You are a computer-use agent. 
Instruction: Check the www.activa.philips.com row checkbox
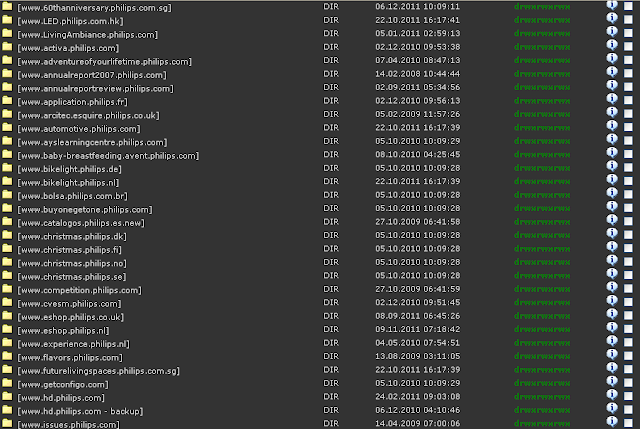628,47
